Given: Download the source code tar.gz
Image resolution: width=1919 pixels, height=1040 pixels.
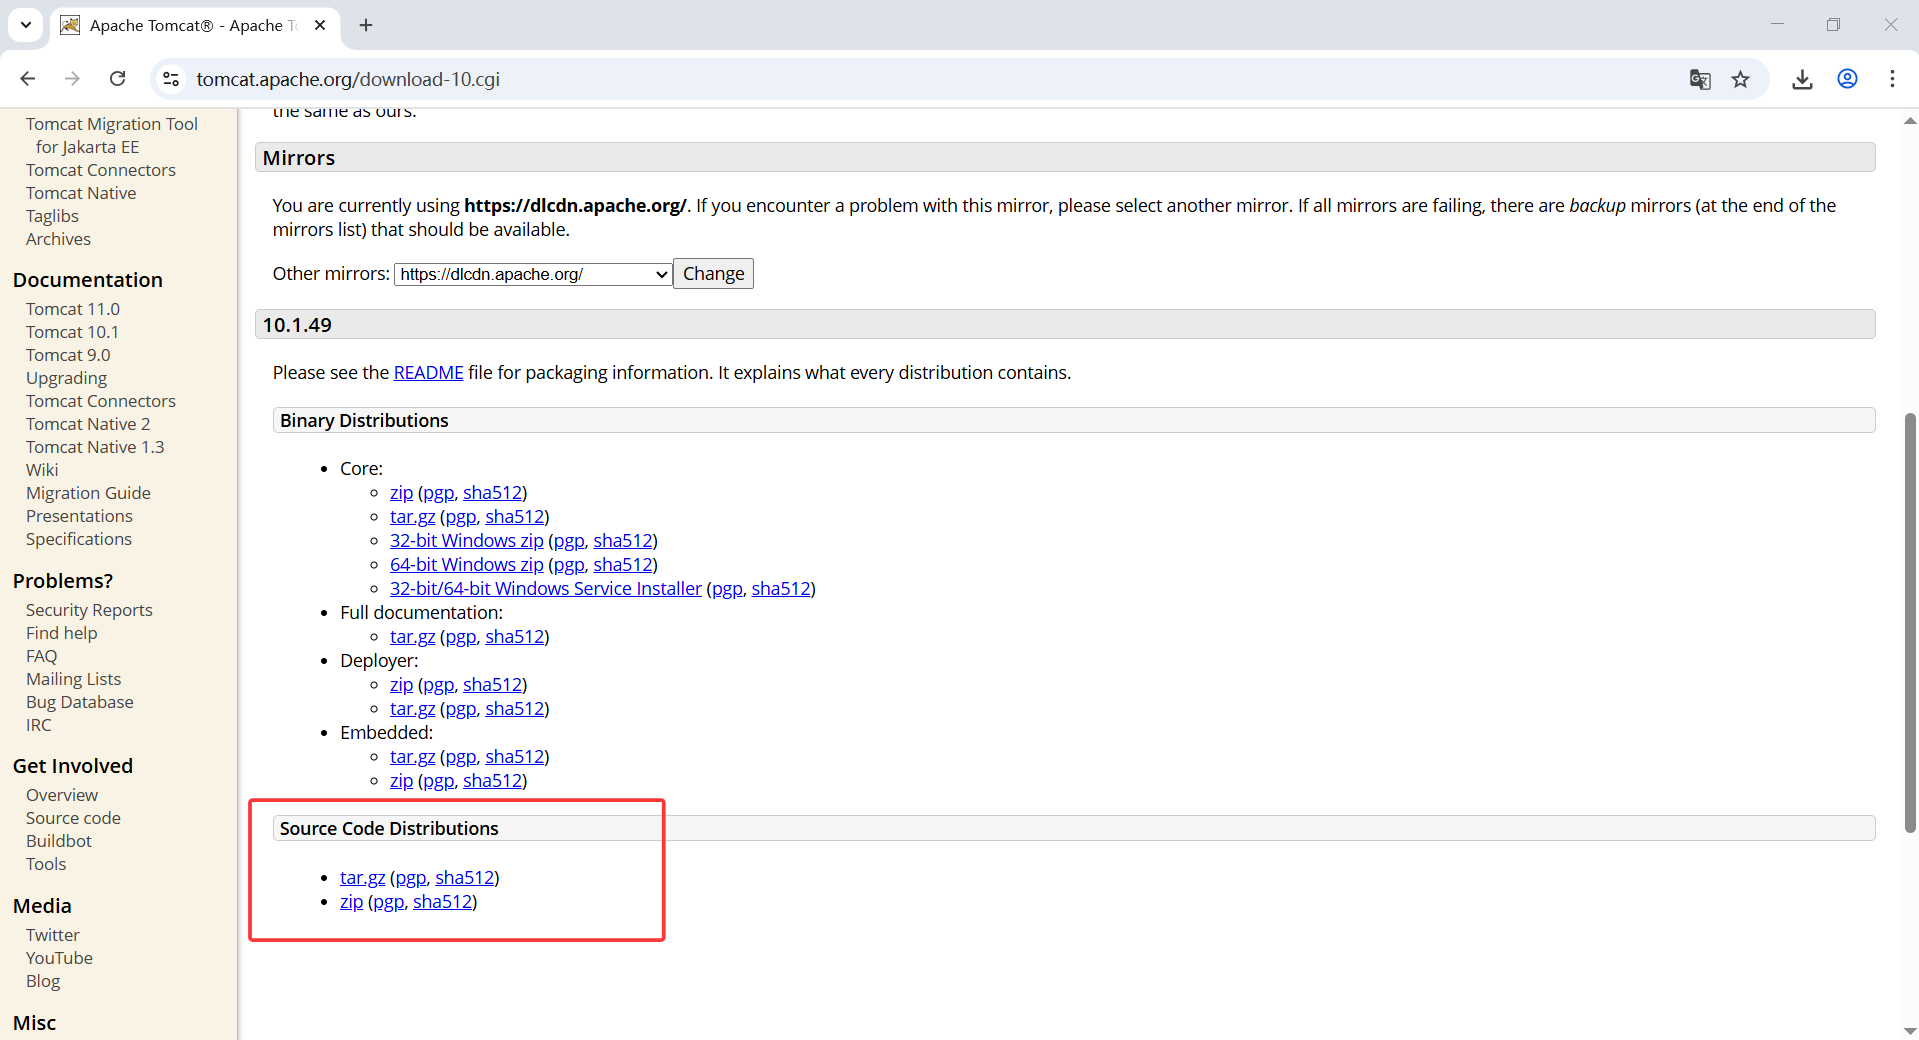Looking at the screenshot, I should pos(362,878).
